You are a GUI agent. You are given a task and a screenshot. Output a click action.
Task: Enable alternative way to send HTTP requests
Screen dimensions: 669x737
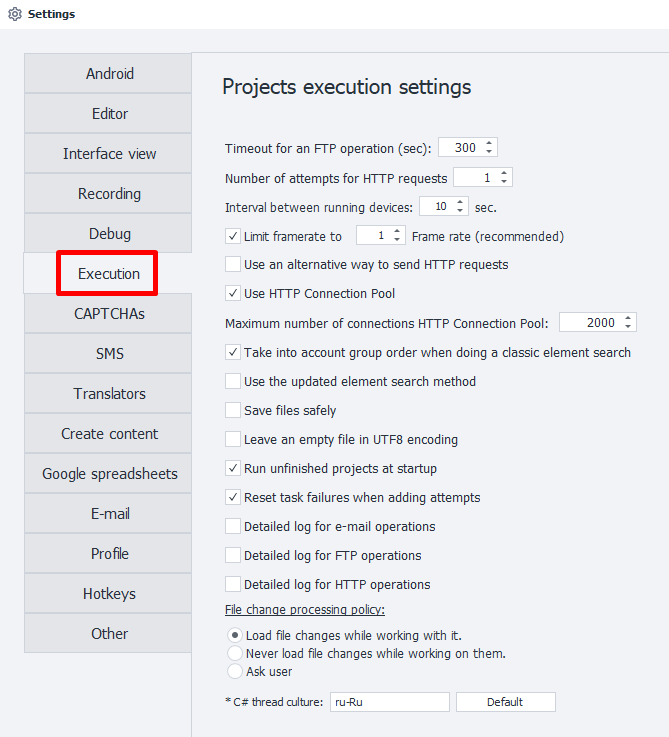point(233,265)
